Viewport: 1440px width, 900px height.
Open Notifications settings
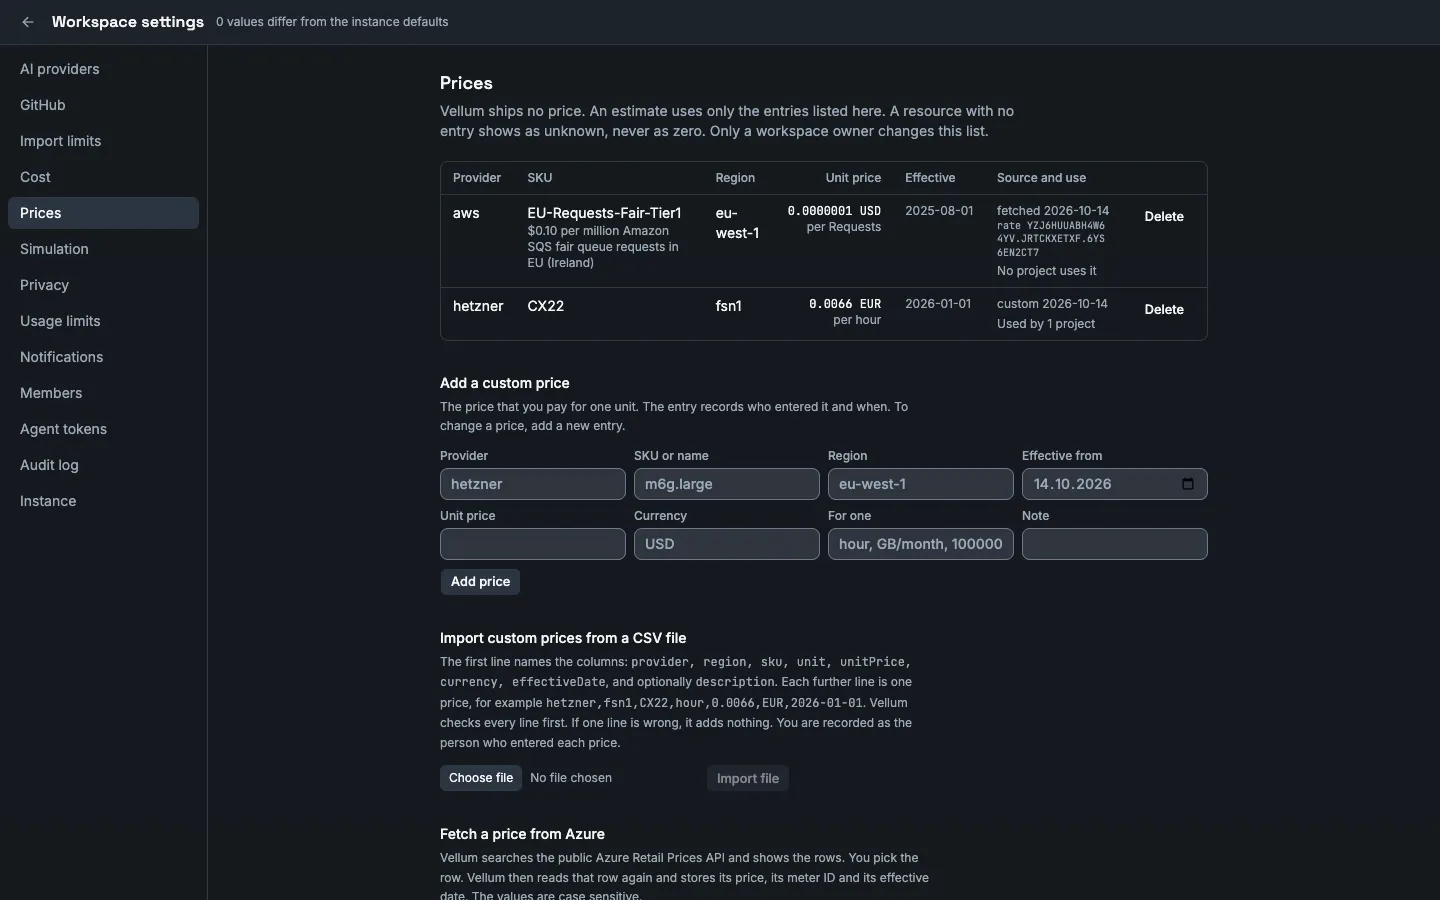pyautogui.click(x=103, y=357)
